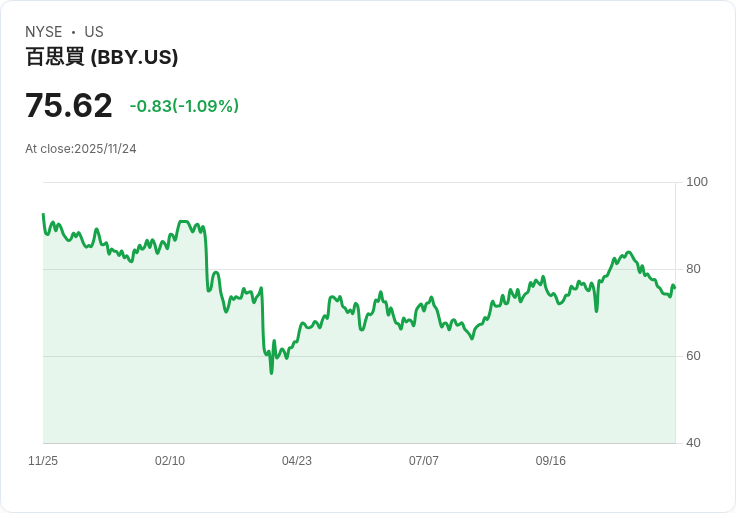Click the lowest point of the price line
This screenshot has width=736, height=513.
tap(271, 373)
